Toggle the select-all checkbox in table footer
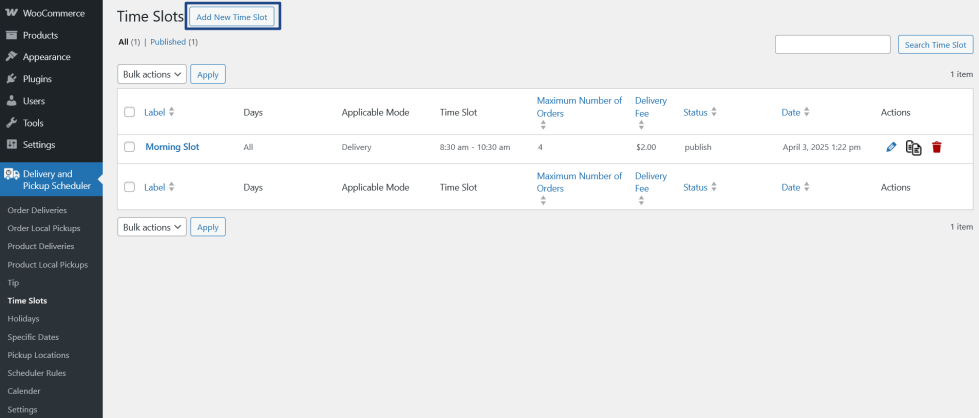This screenshot has width=979, height=418. (x=130, y=187)
